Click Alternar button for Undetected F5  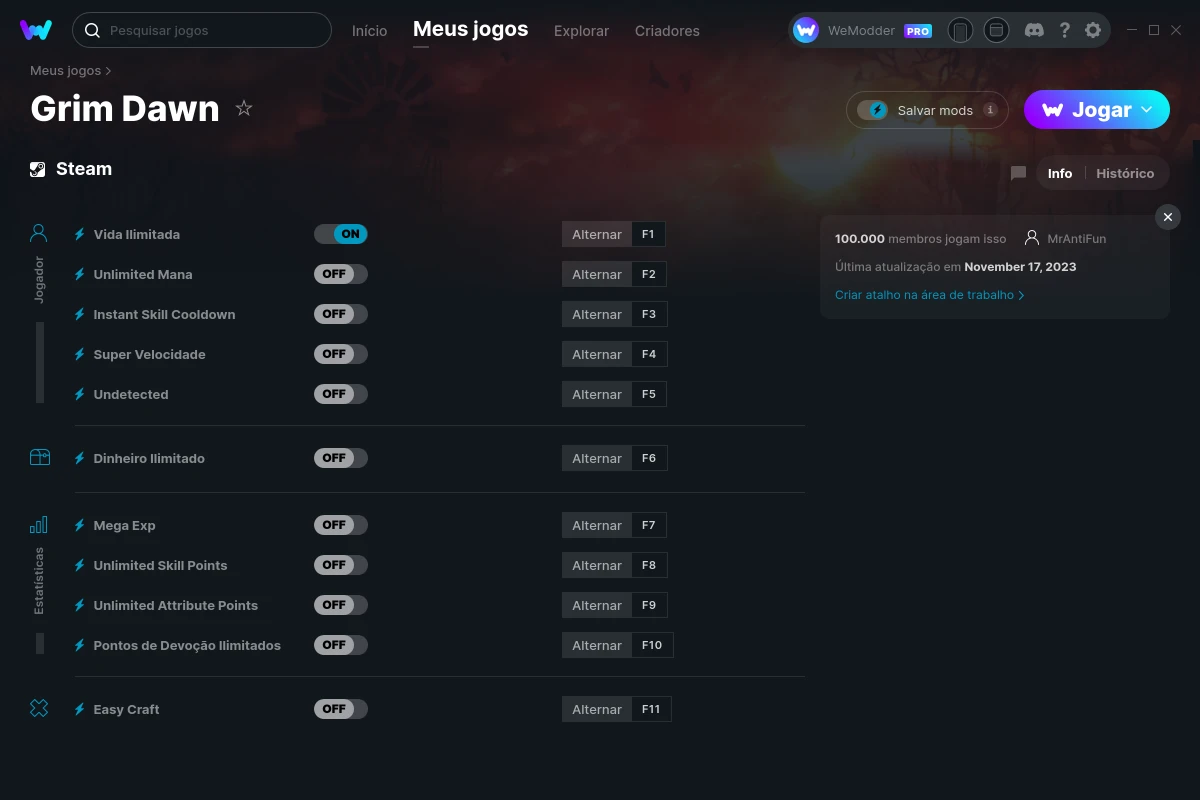click(597, 394)
